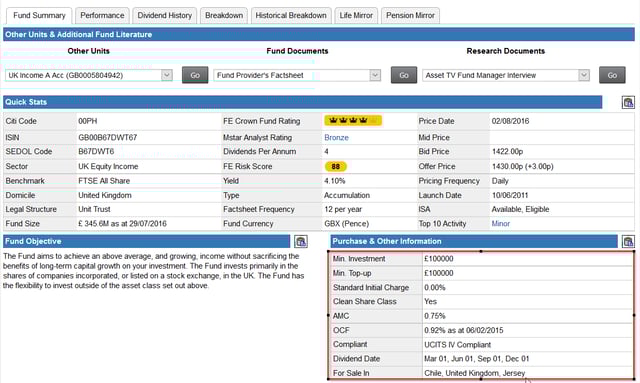Click the SEDOL Code value B67DWT6

[x=96, y=151]
